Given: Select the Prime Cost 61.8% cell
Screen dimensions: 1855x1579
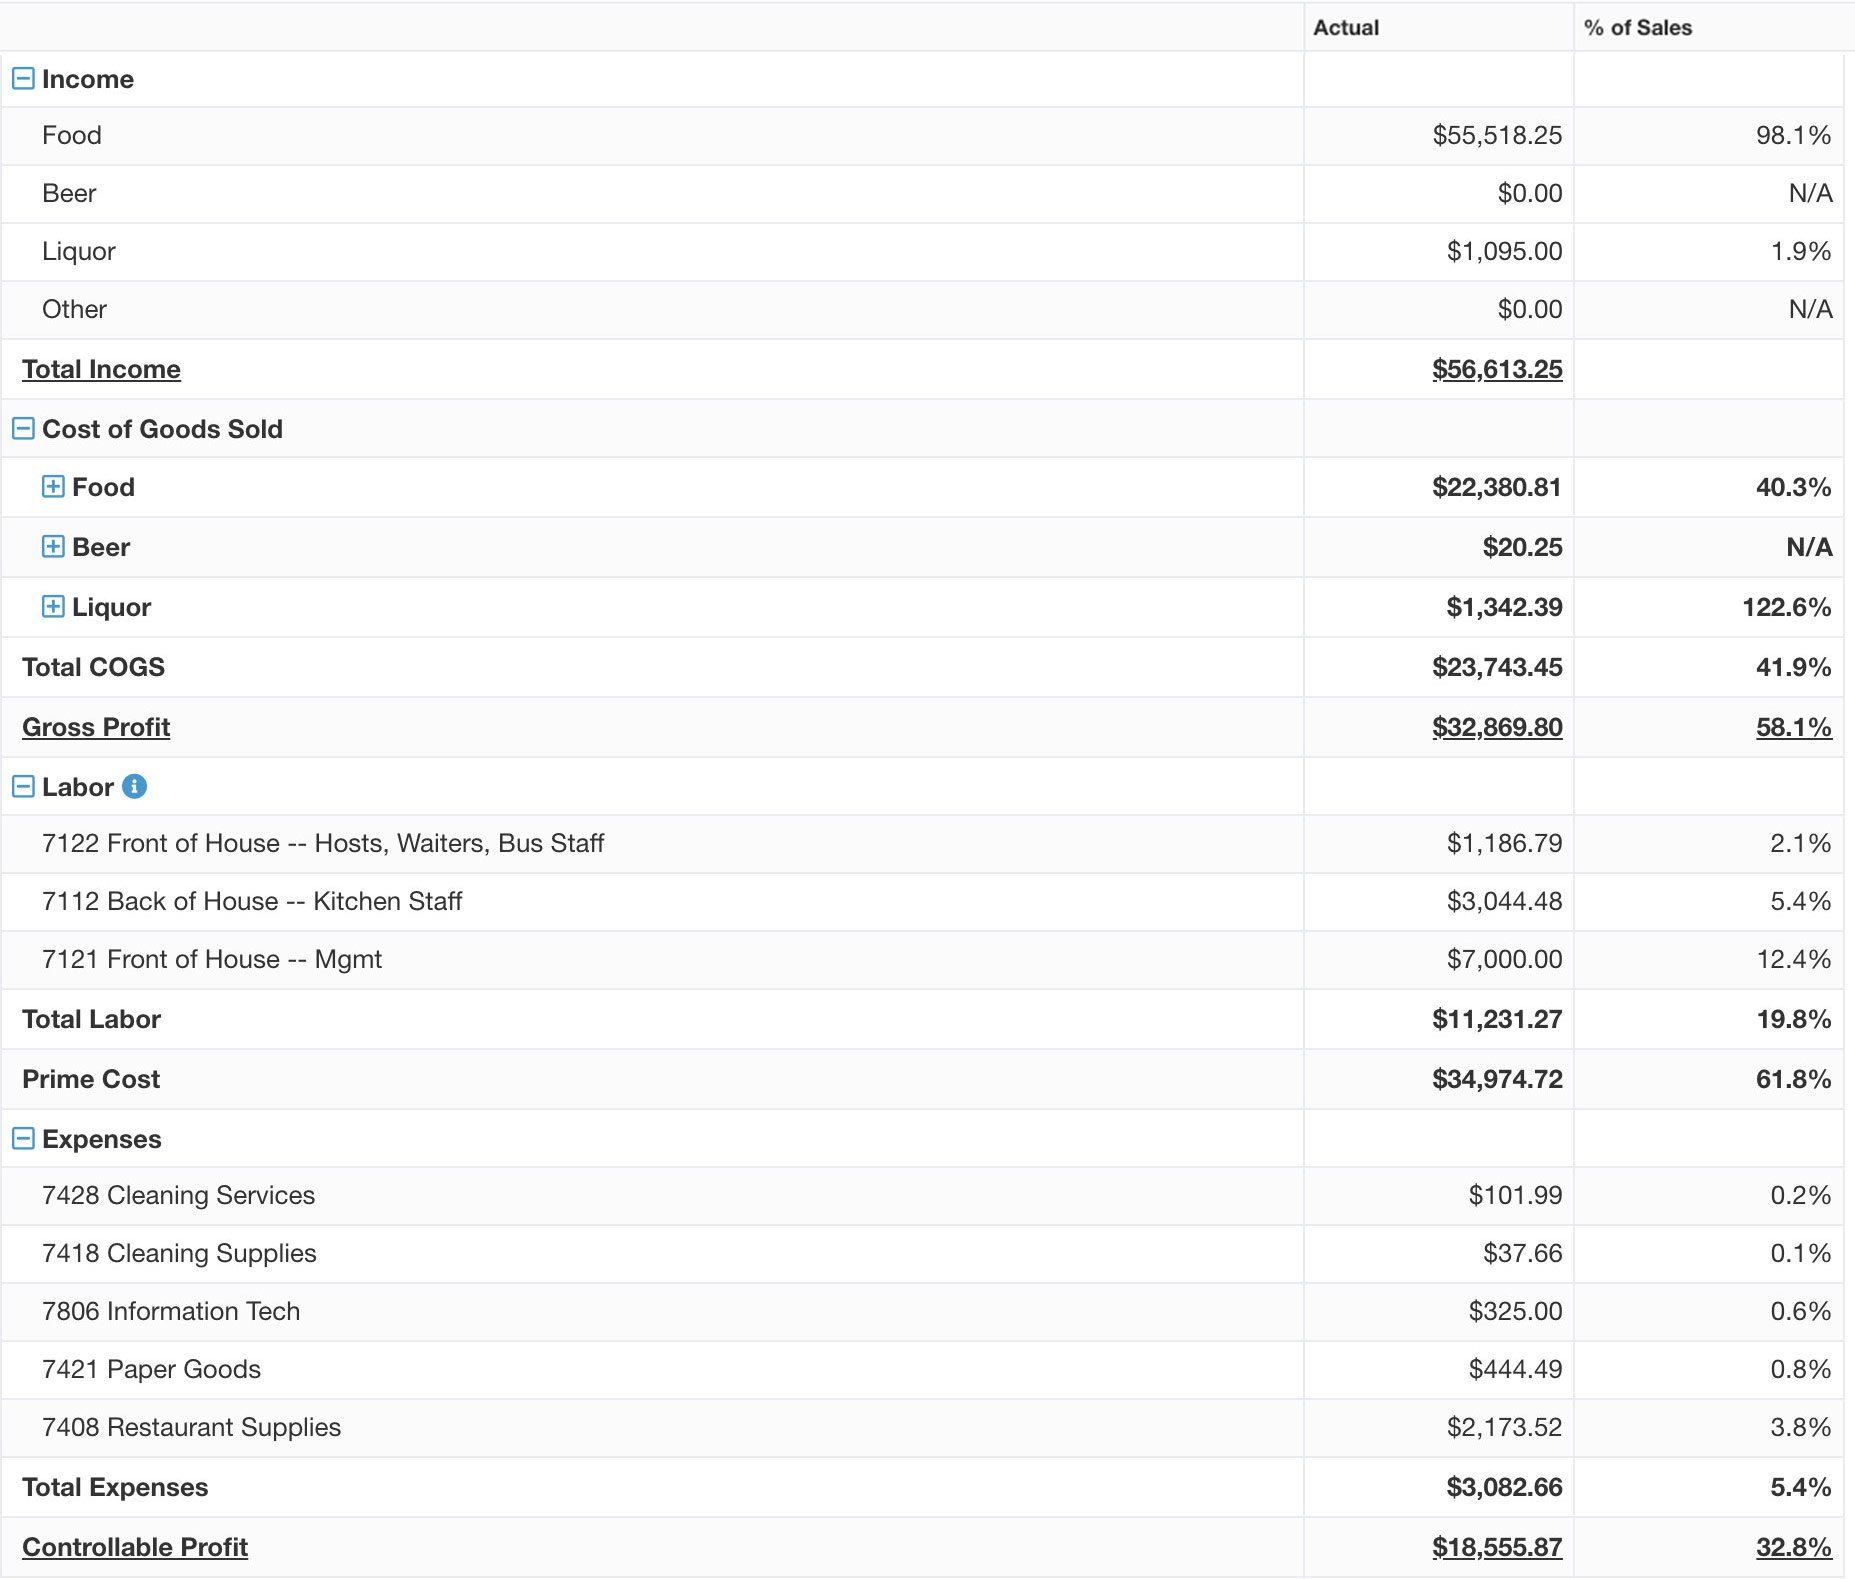Looking at the screenshot, I should [x=1794, y=1079].
